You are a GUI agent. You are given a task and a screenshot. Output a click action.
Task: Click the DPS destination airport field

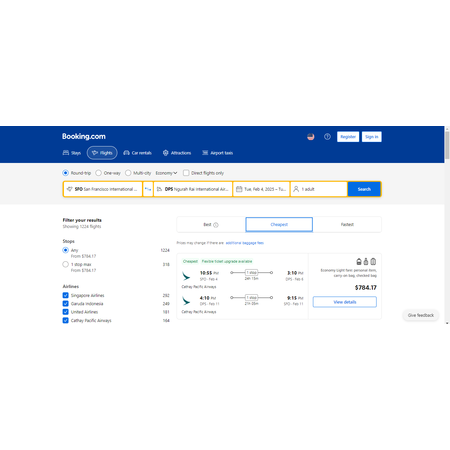tap(193, 189)
